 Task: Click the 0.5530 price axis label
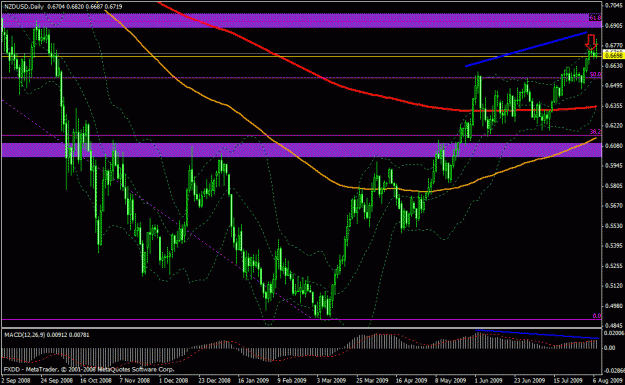tap(614, 226)
